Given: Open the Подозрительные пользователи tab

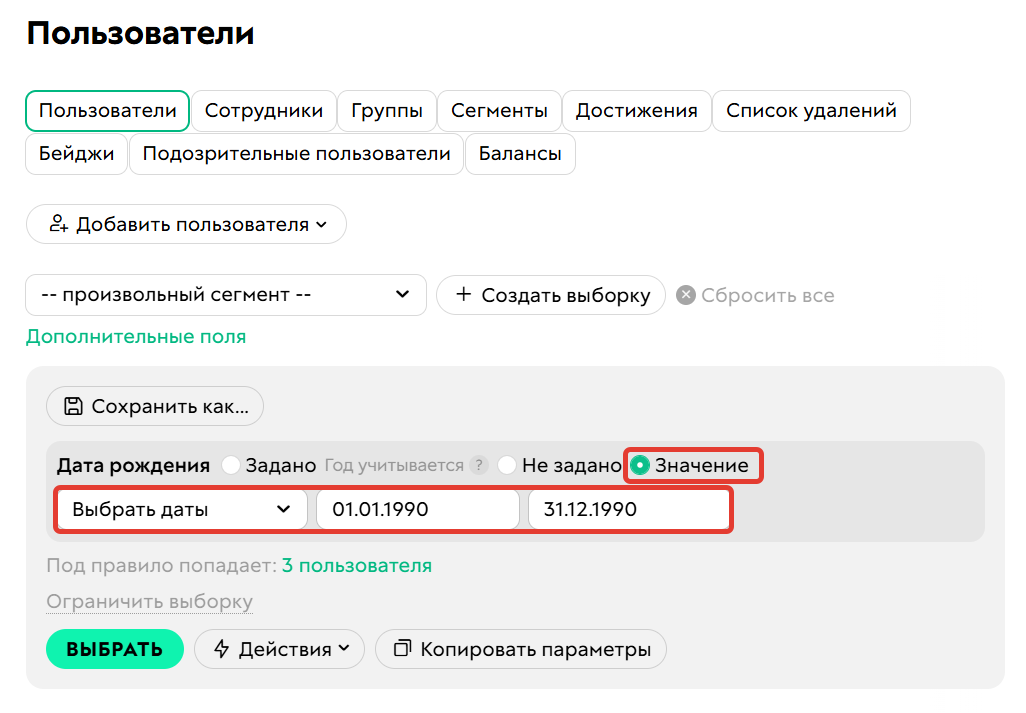Looking at the screenshot, I should coord(296,153).
